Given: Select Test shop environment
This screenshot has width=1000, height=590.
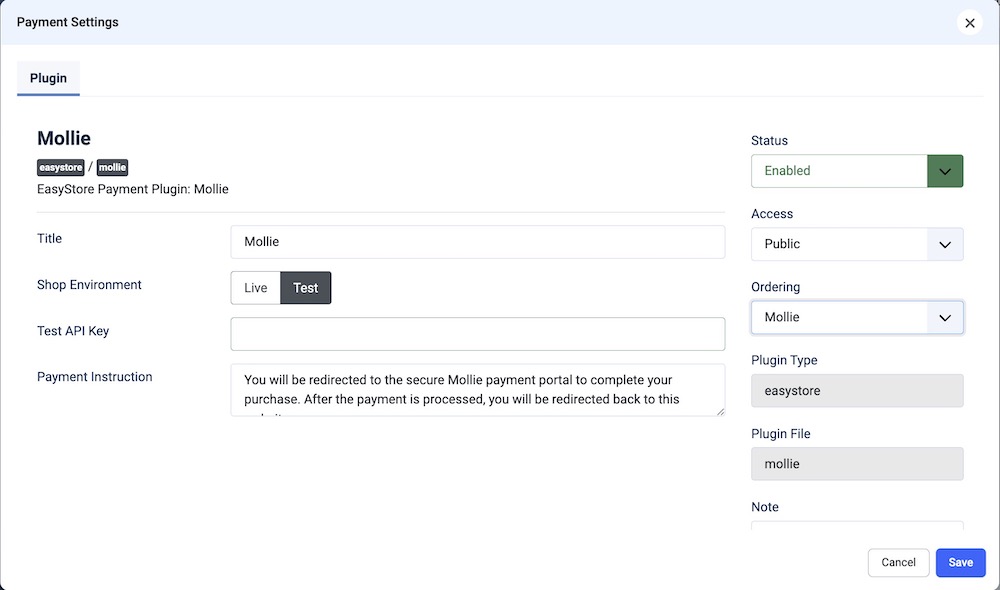Looking at the screenshot, I should tap(305, 288).
